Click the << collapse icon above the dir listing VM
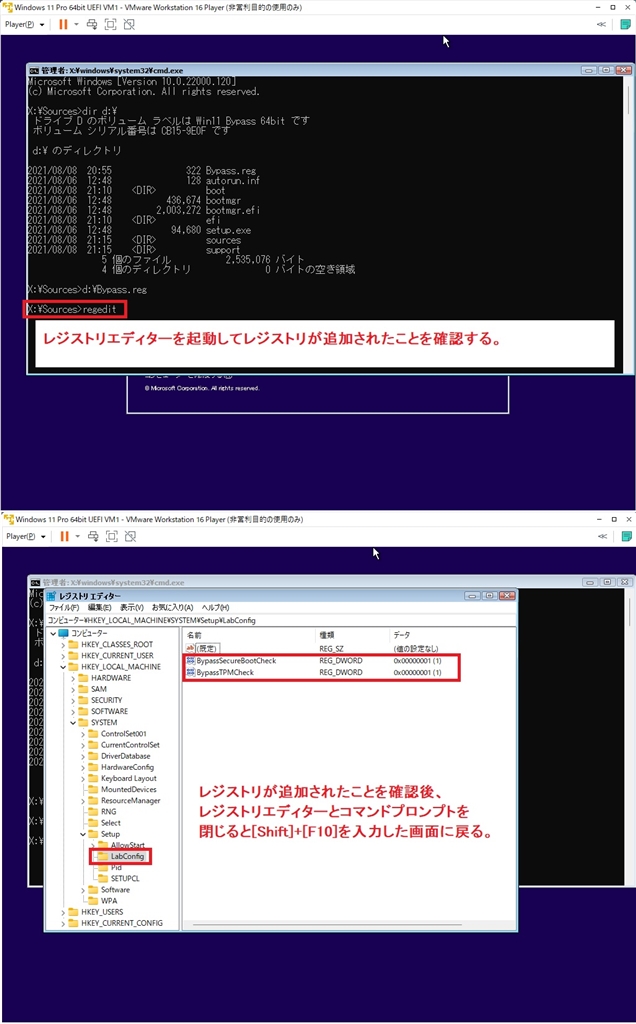This screenshot has height=1024, width=636. click(601, 24)
